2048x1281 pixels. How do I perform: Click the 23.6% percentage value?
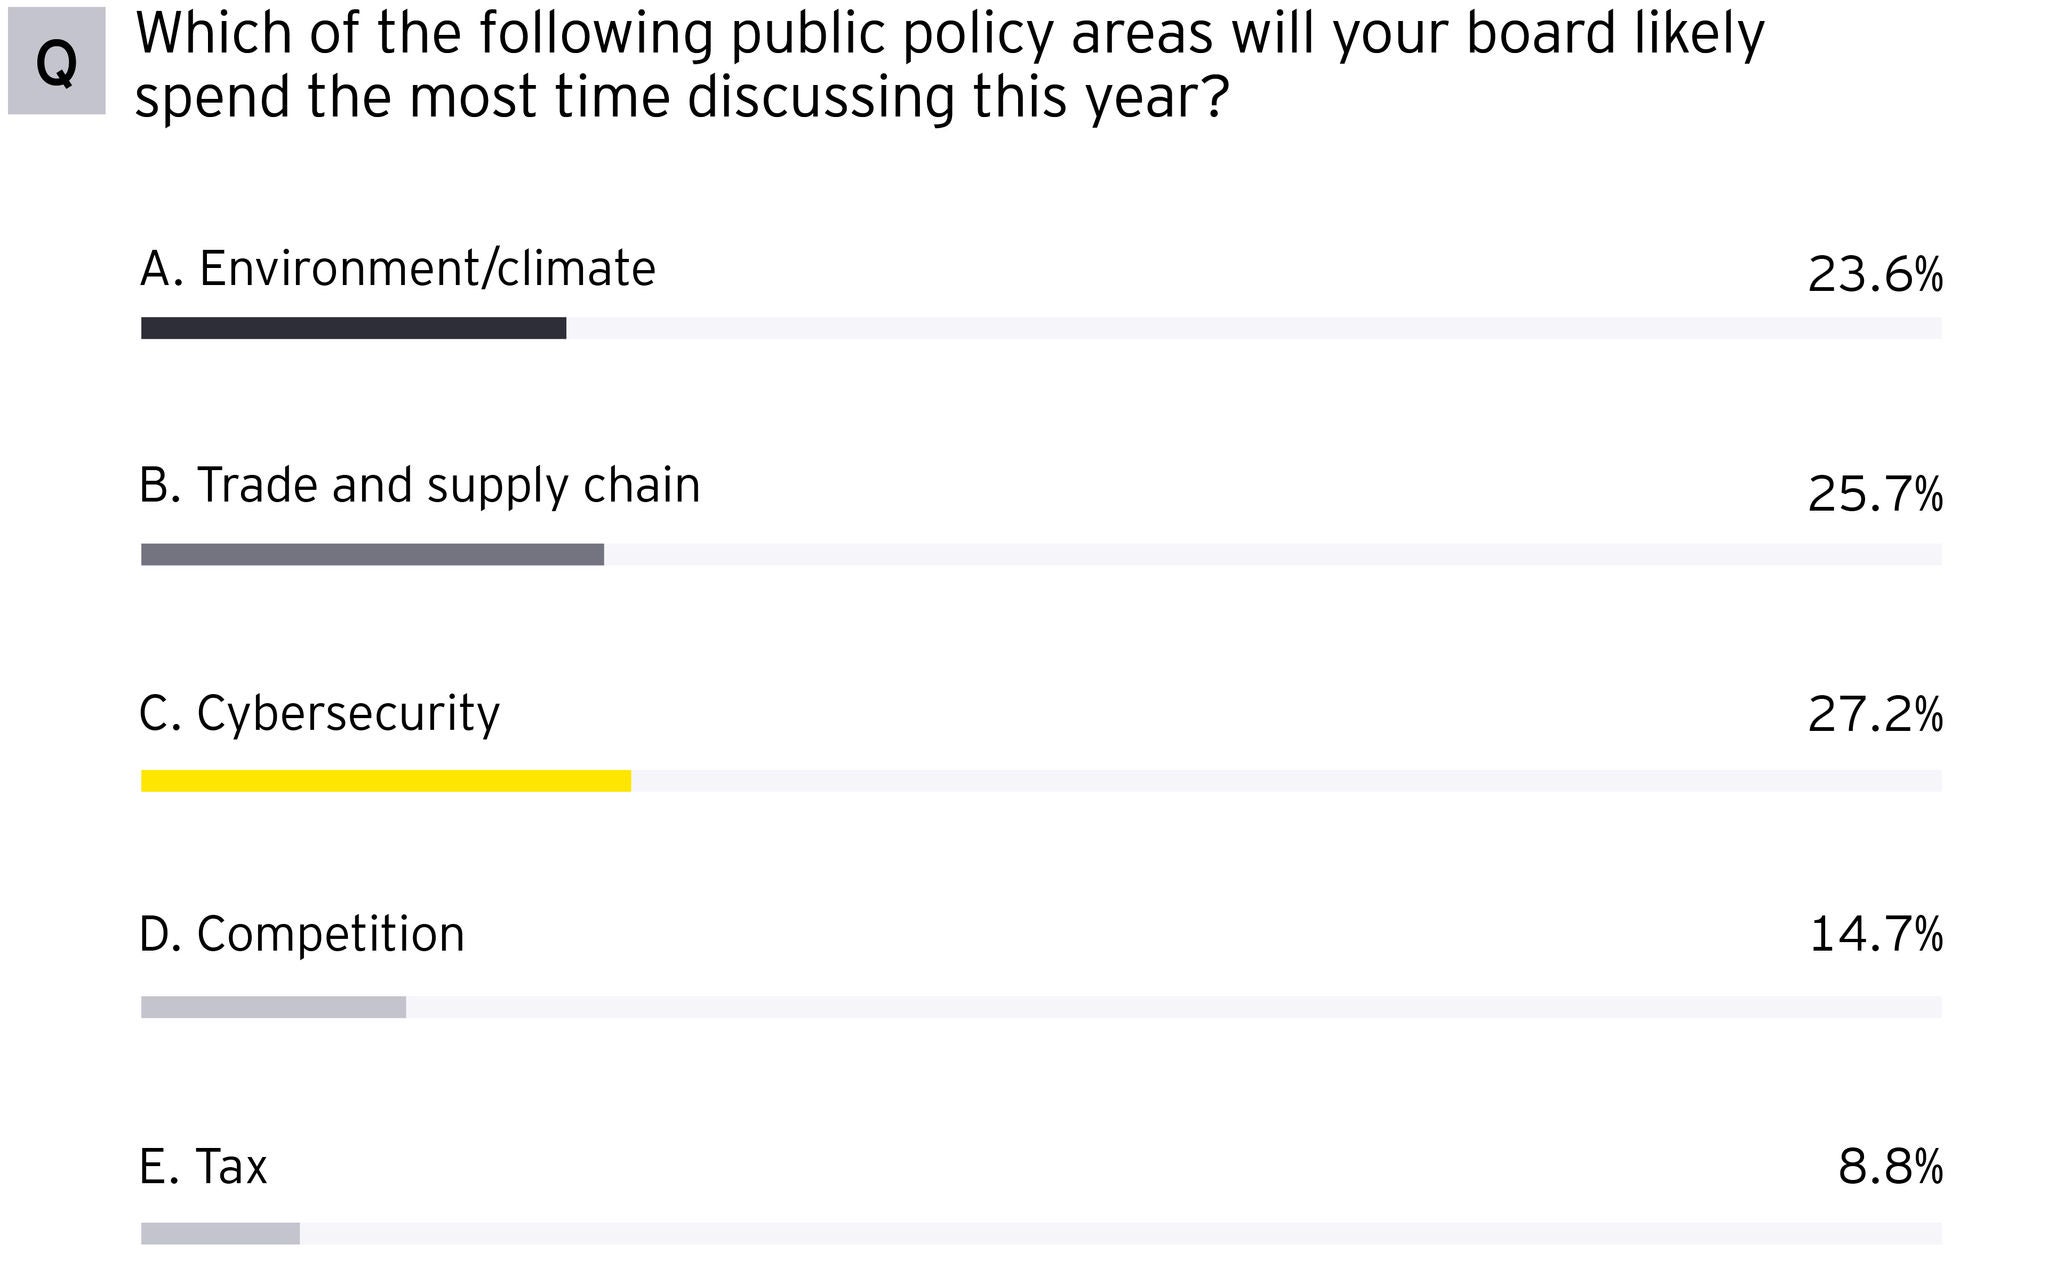[x=1875, y=275]
